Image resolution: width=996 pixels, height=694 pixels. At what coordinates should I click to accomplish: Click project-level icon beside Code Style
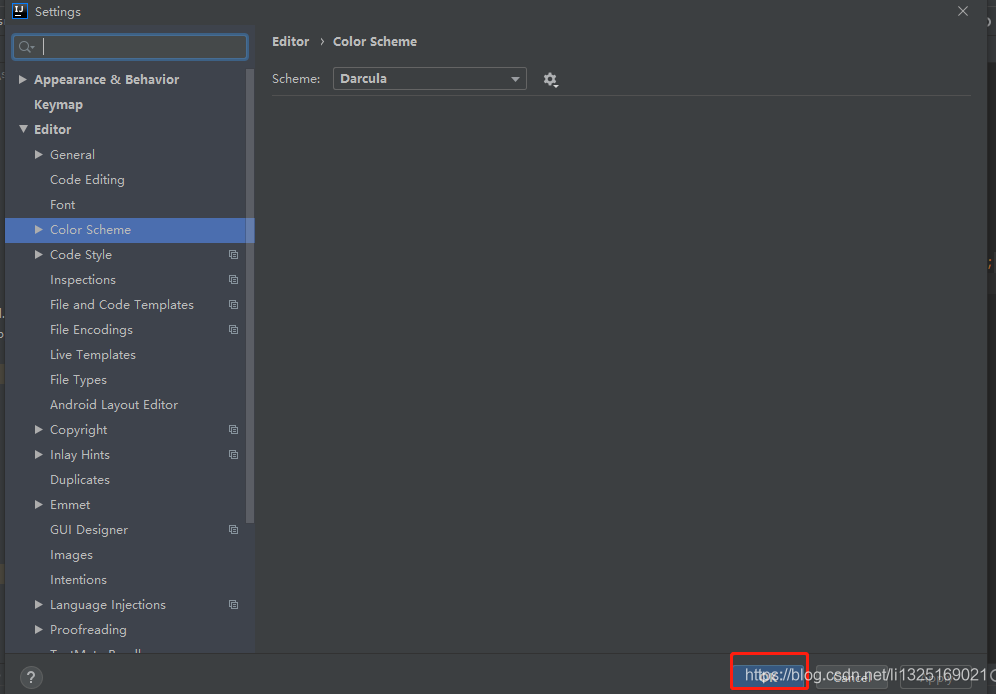[234, 255]
